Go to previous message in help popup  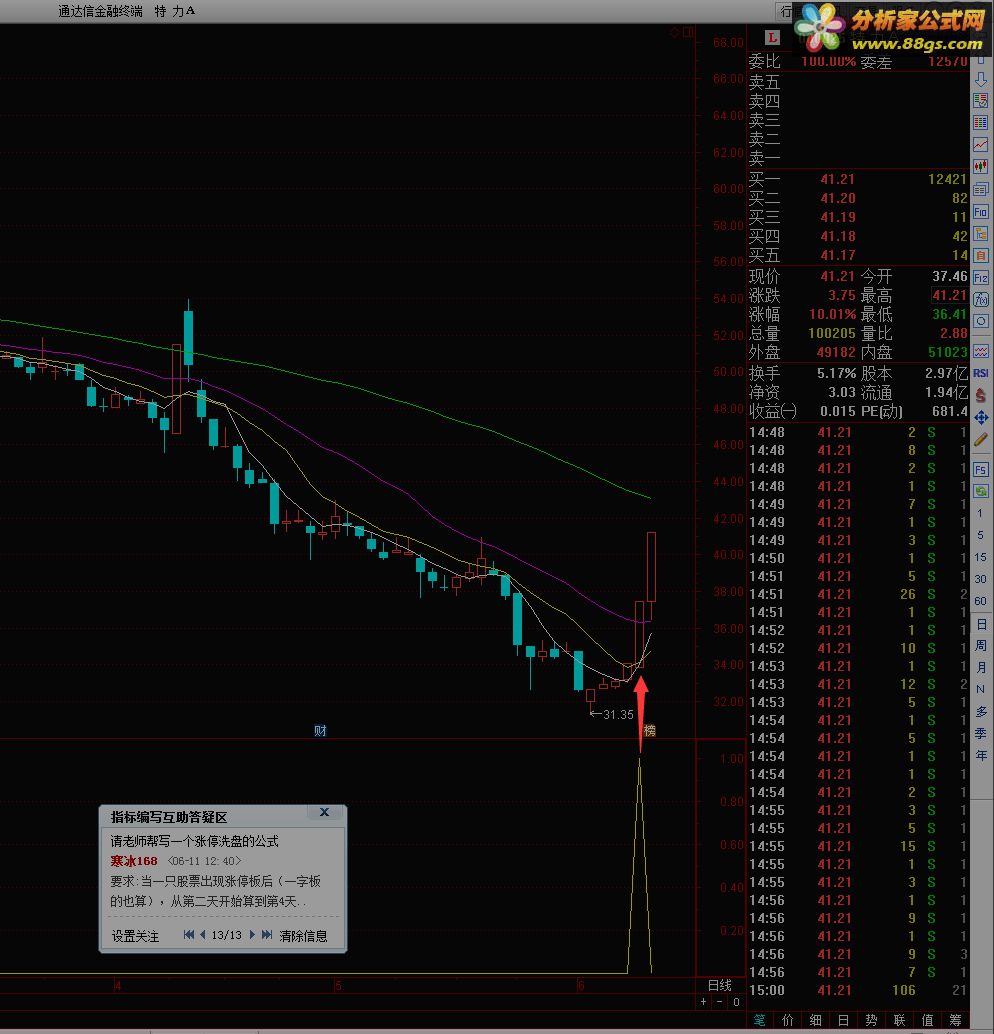coord(202,934)
